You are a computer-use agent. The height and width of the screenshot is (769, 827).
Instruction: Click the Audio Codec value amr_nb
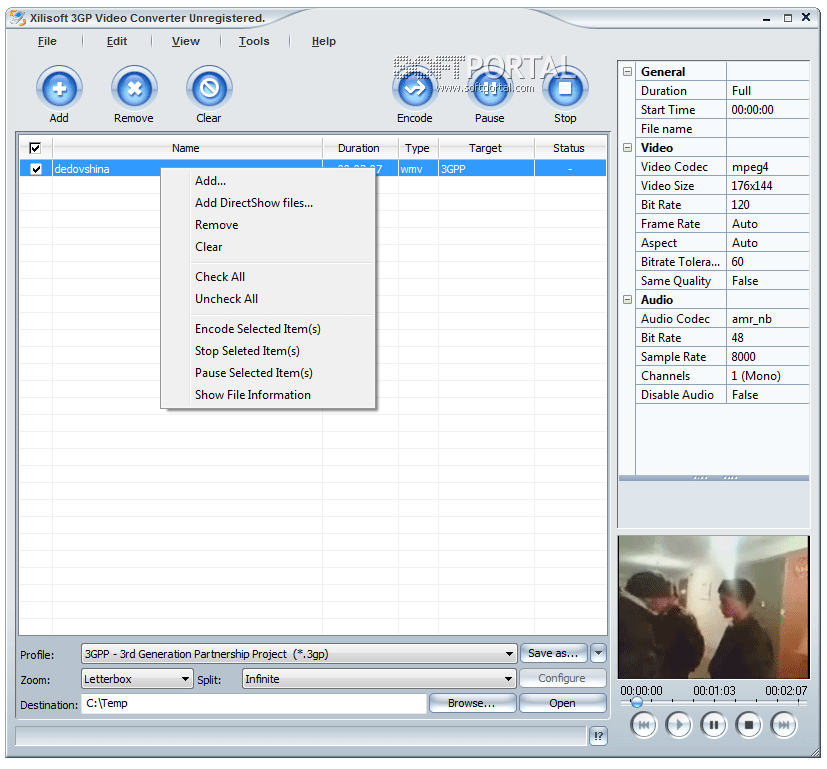[767, 319]
